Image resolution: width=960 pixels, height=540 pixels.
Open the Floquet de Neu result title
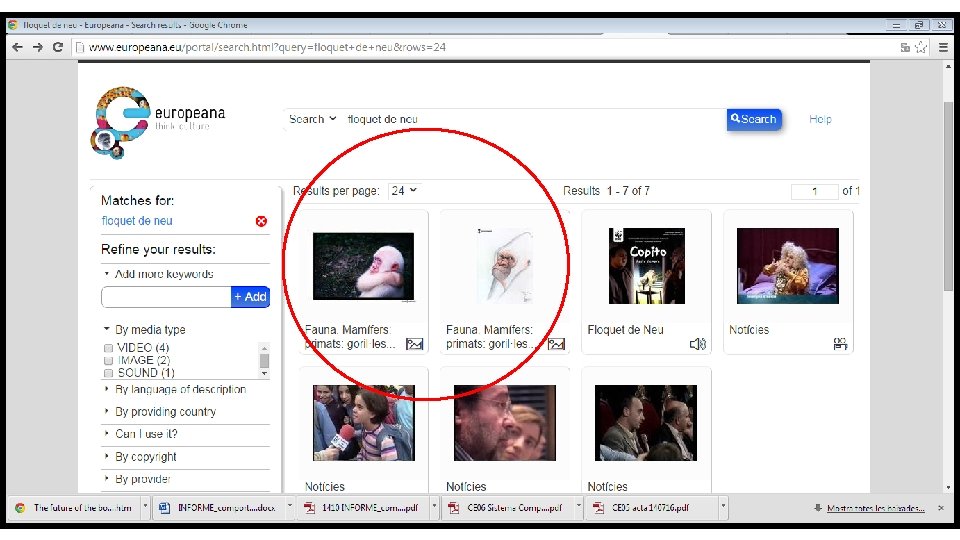pos(625,330)
